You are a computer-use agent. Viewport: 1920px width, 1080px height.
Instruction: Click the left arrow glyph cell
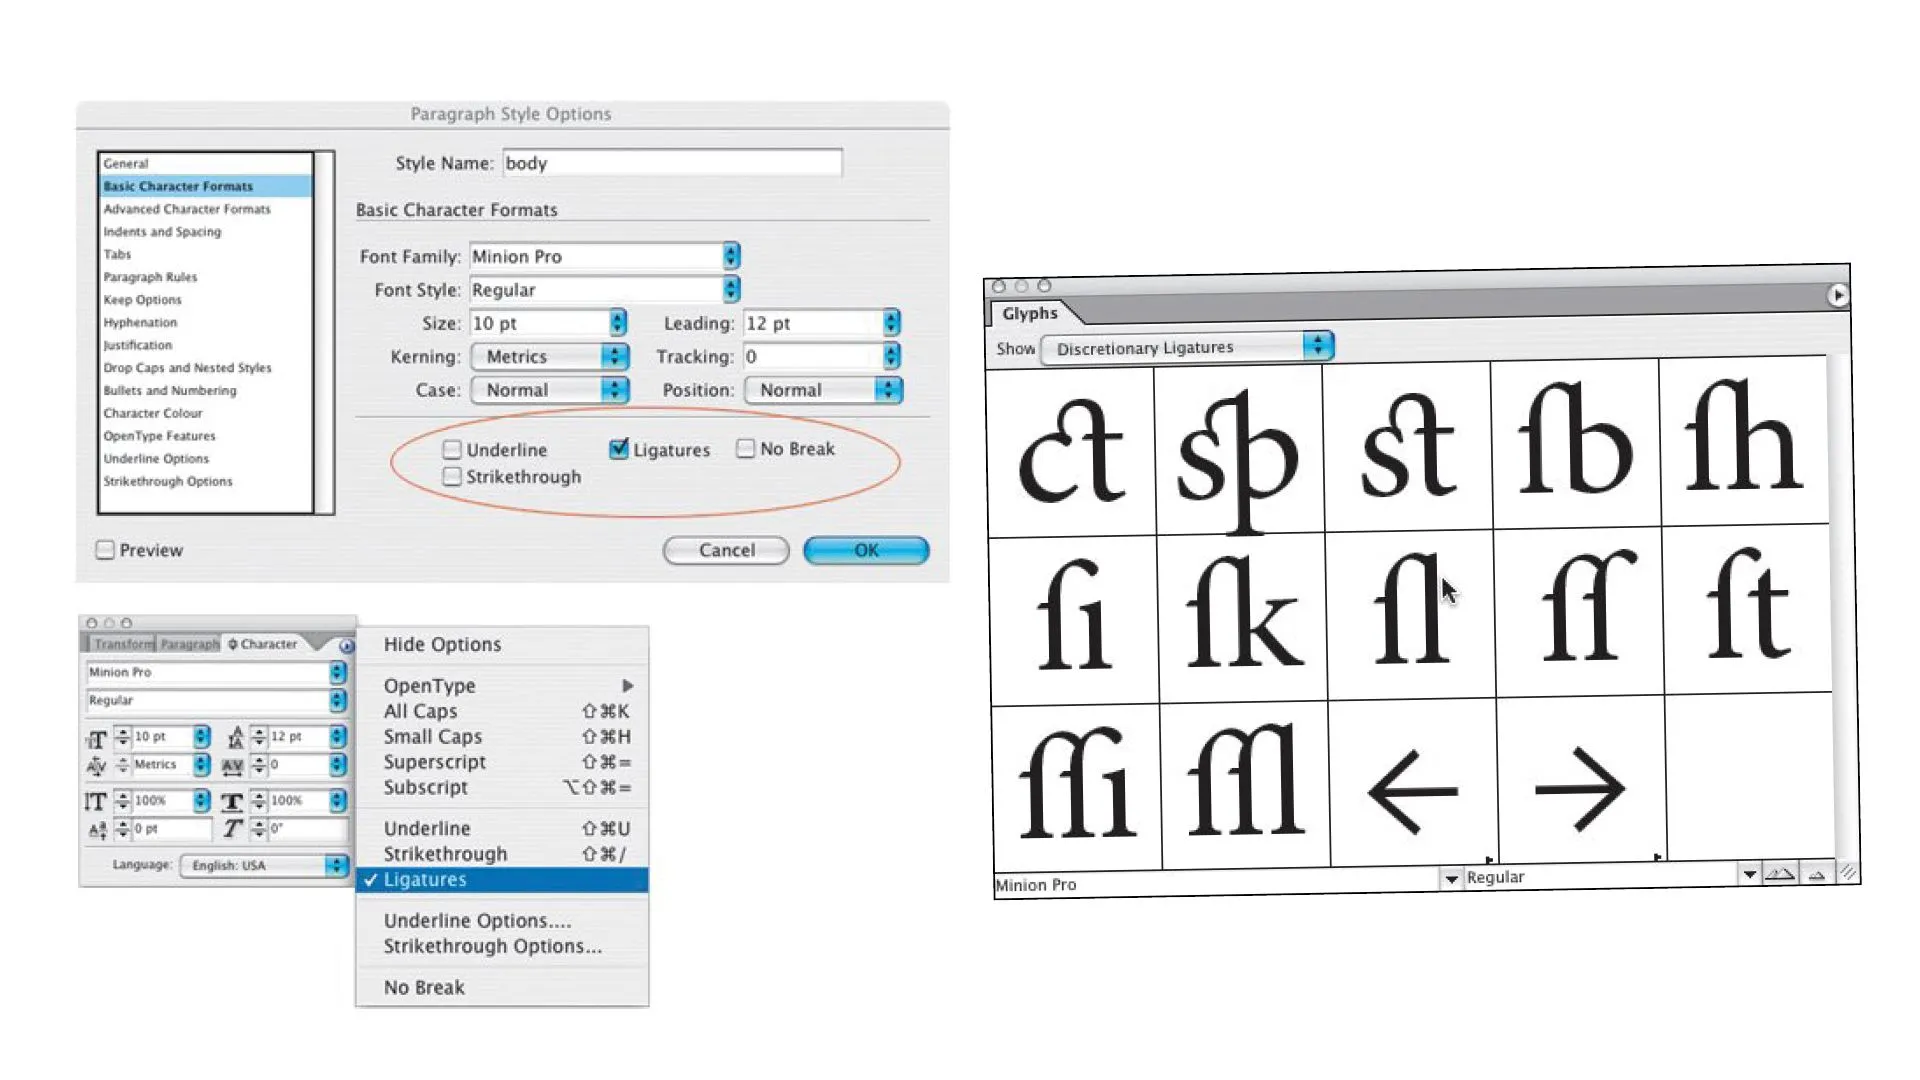[1412, 790]
